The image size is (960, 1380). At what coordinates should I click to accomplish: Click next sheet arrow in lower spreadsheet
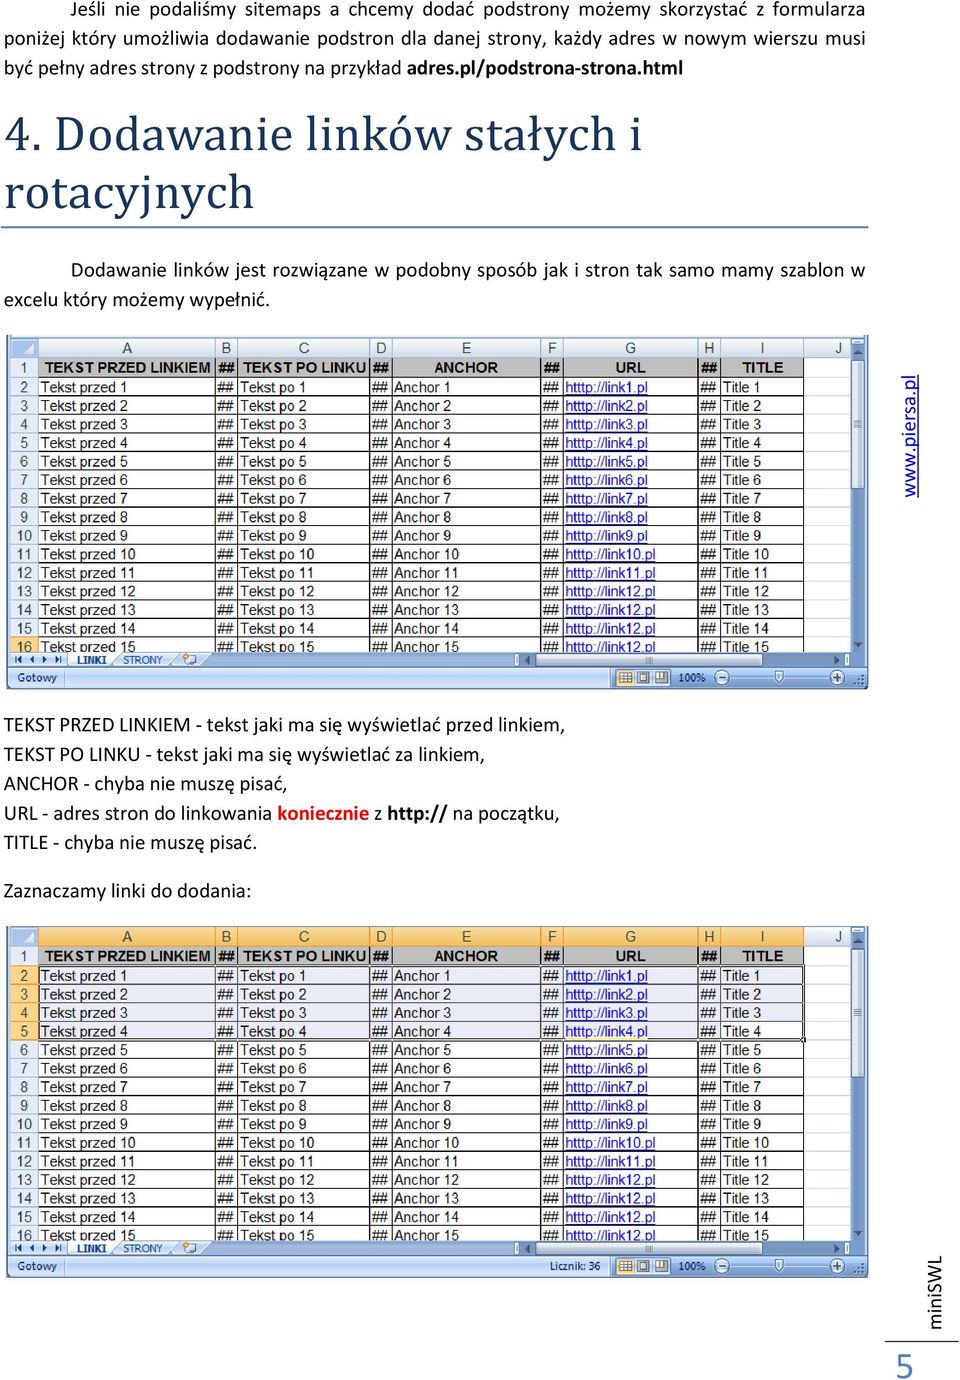[x=45, y=1248]
